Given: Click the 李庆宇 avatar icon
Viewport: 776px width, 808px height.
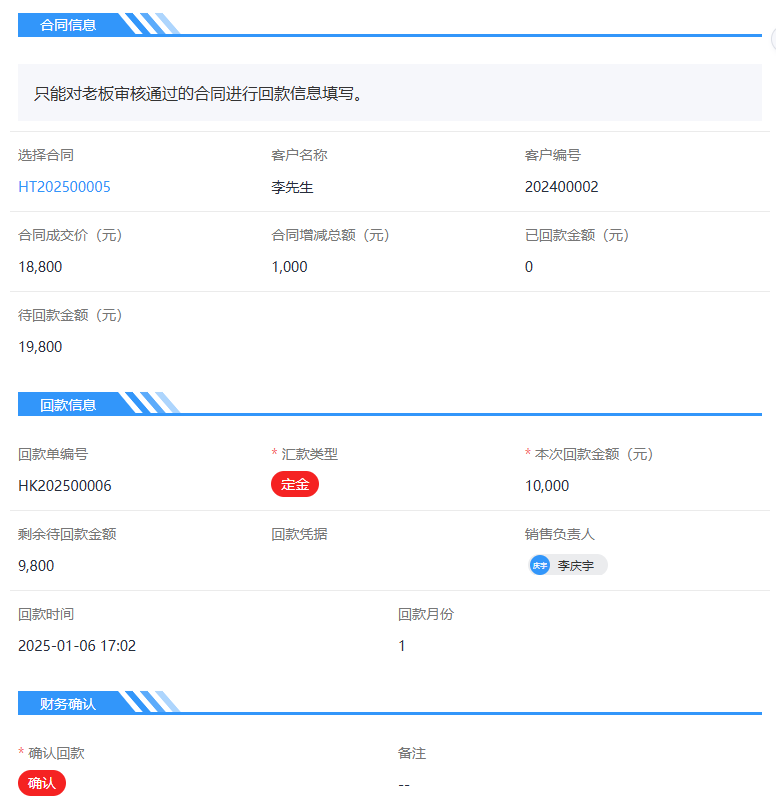Looking at the screenshot, I should coord(540,566).
